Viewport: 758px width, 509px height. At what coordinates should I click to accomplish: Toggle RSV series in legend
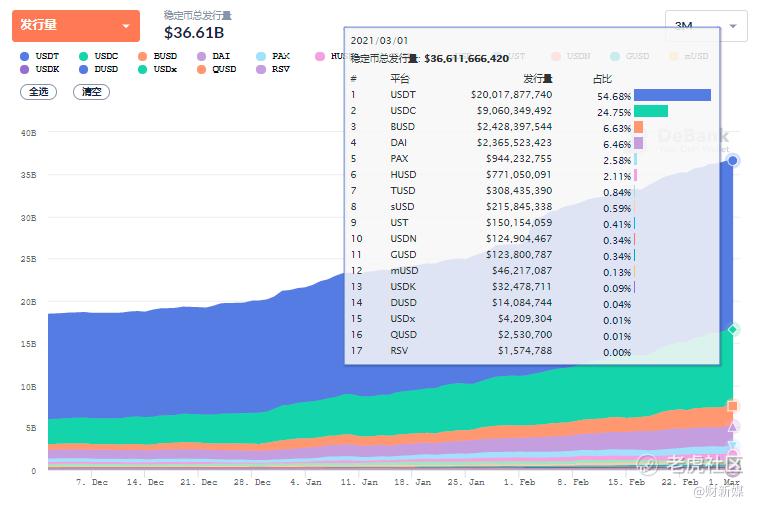(x=273, y=69)
